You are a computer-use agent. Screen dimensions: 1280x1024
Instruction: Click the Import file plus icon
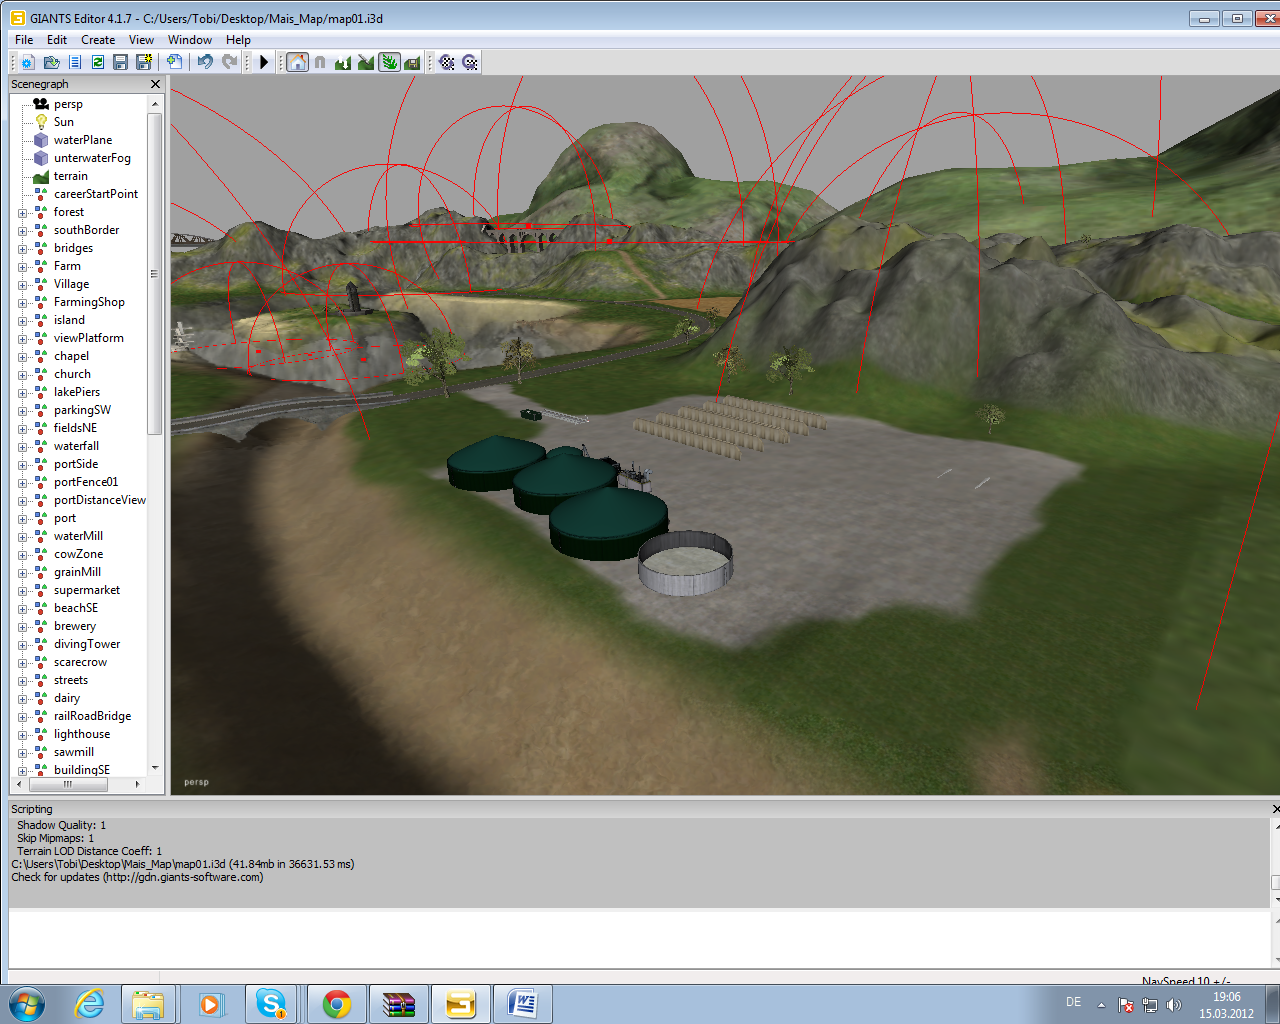[x=174, y=62]
